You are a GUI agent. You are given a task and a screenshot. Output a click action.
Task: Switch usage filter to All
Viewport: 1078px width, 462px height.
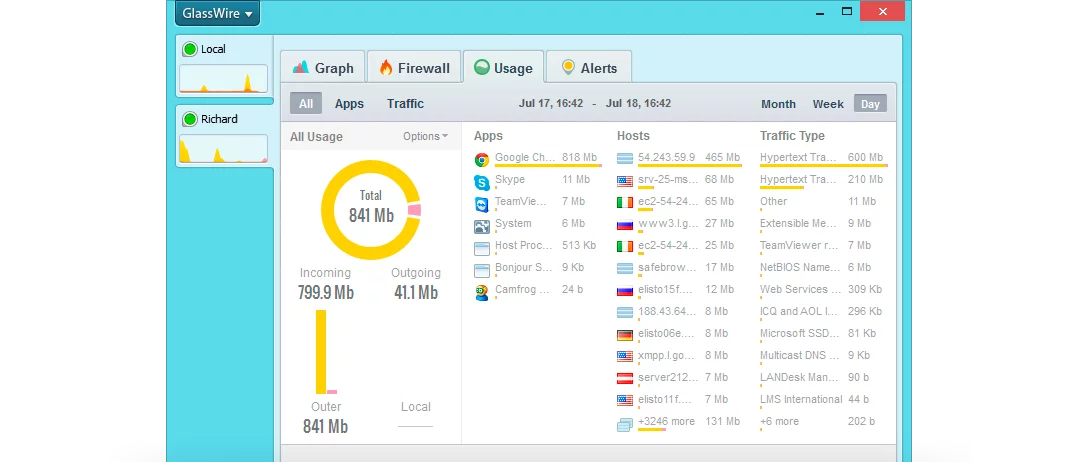(306, 104)
